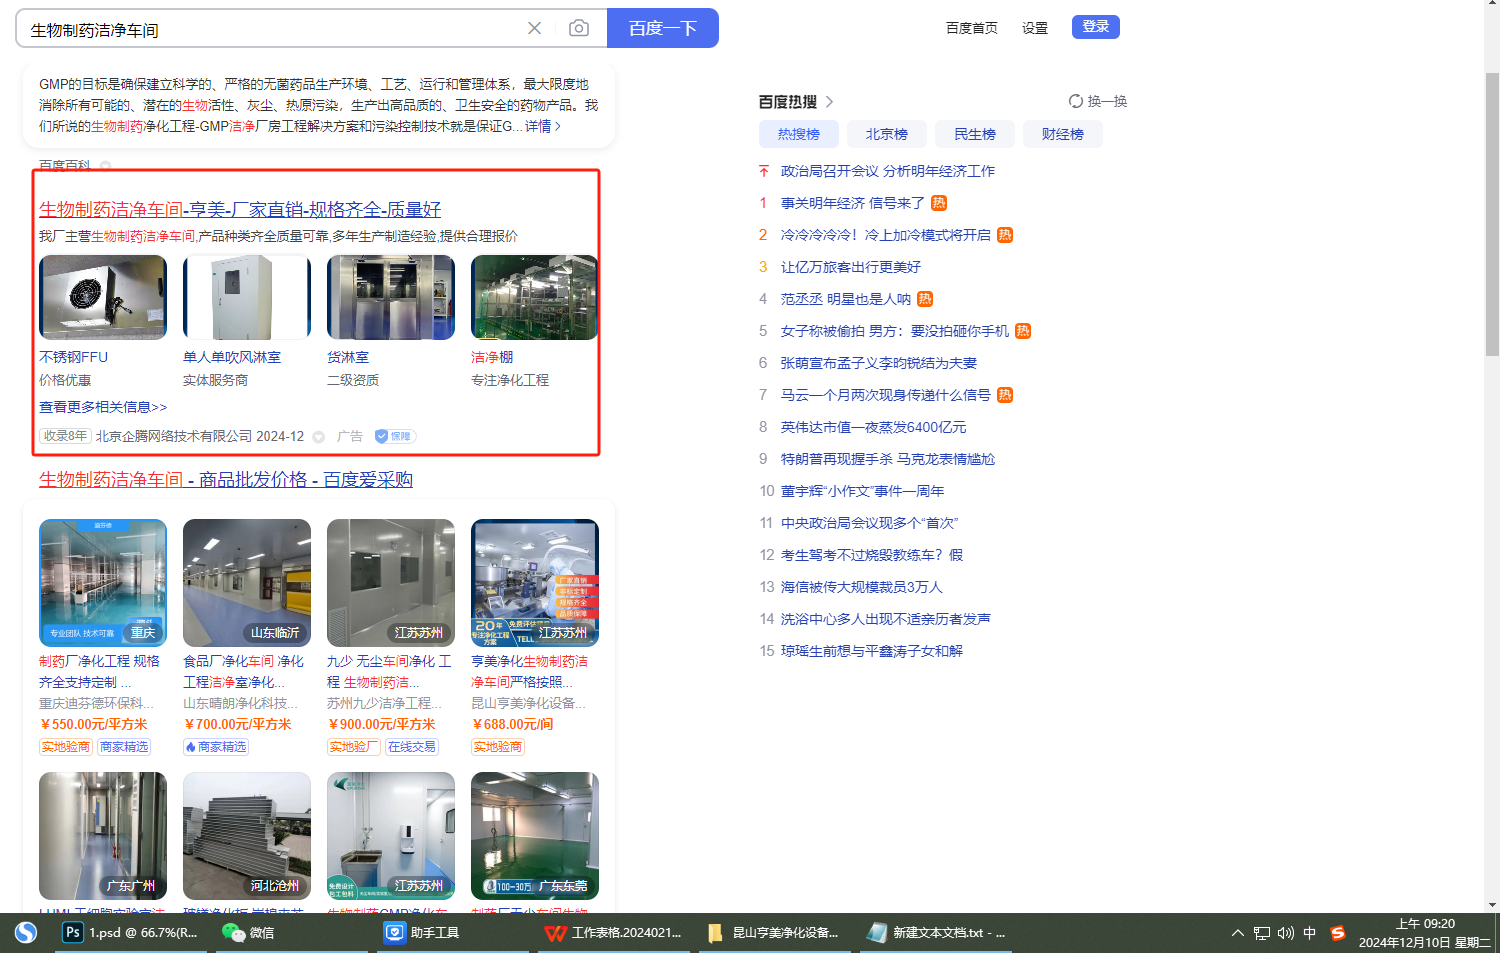The height and width of the screenshot is (953, 1500).
Task: Click the 重庆迪芬德环保科 seller name
Action: (x=96, y=703)
